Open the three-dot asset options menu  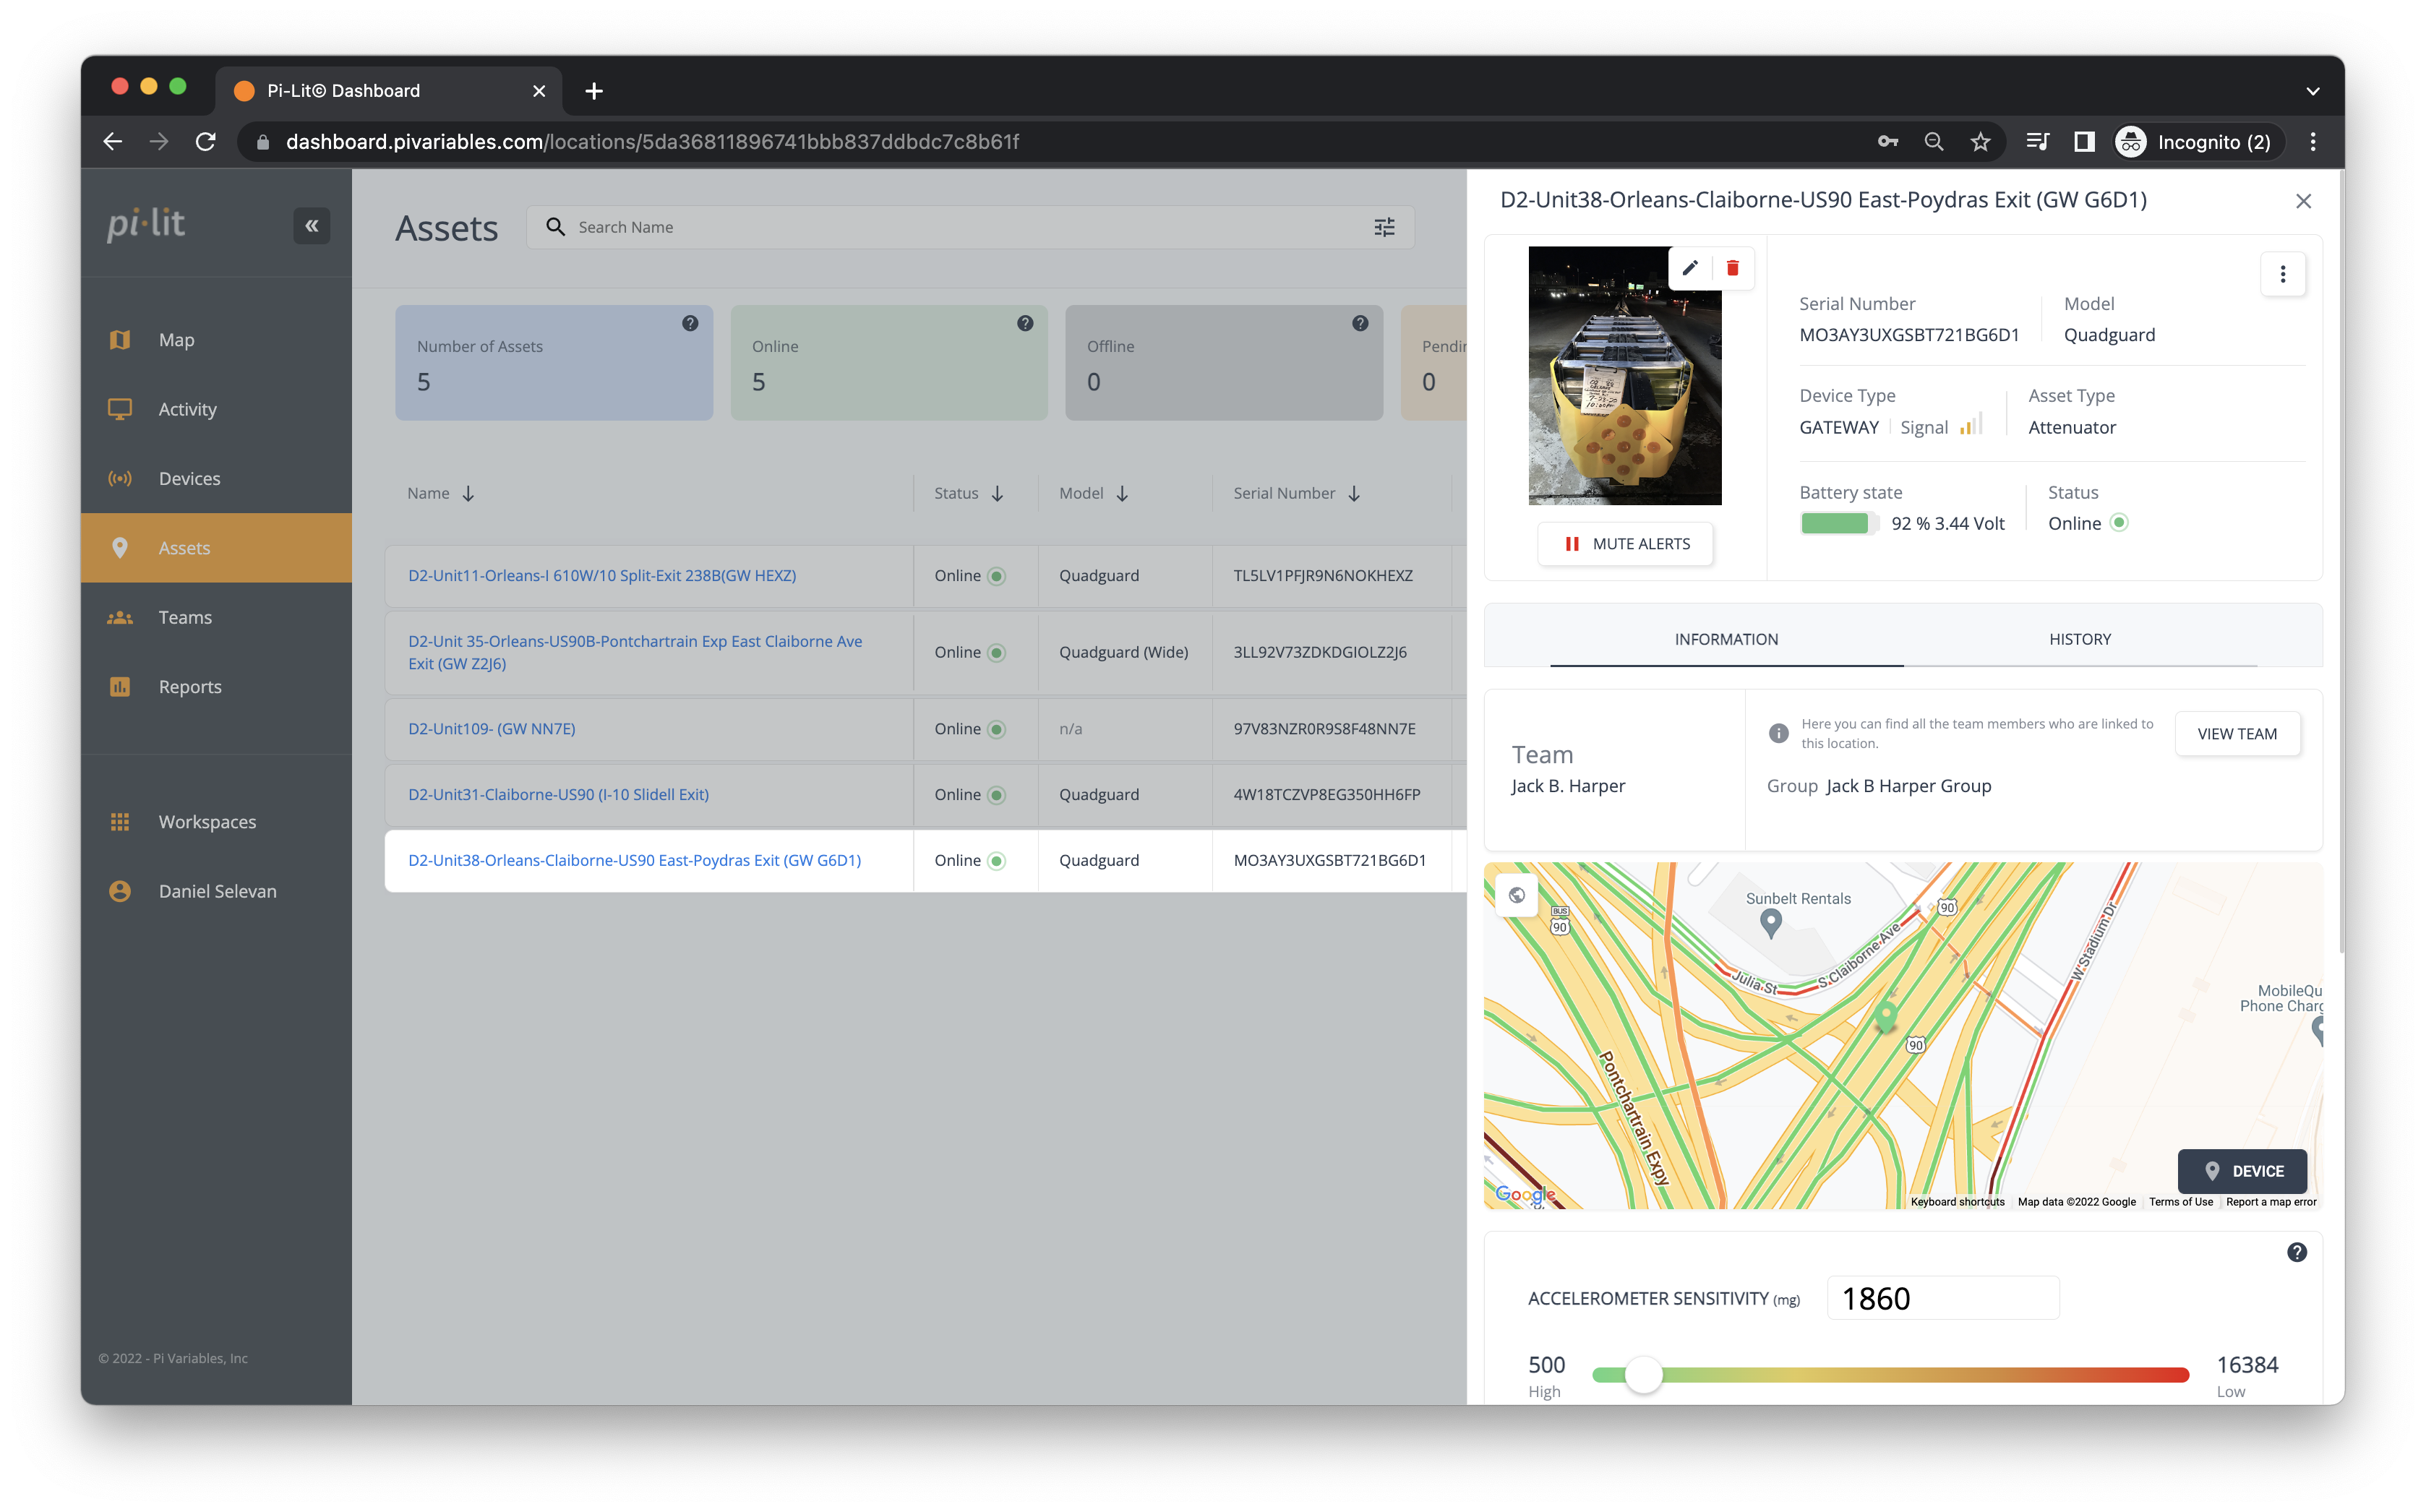[x=2283, y=274]
